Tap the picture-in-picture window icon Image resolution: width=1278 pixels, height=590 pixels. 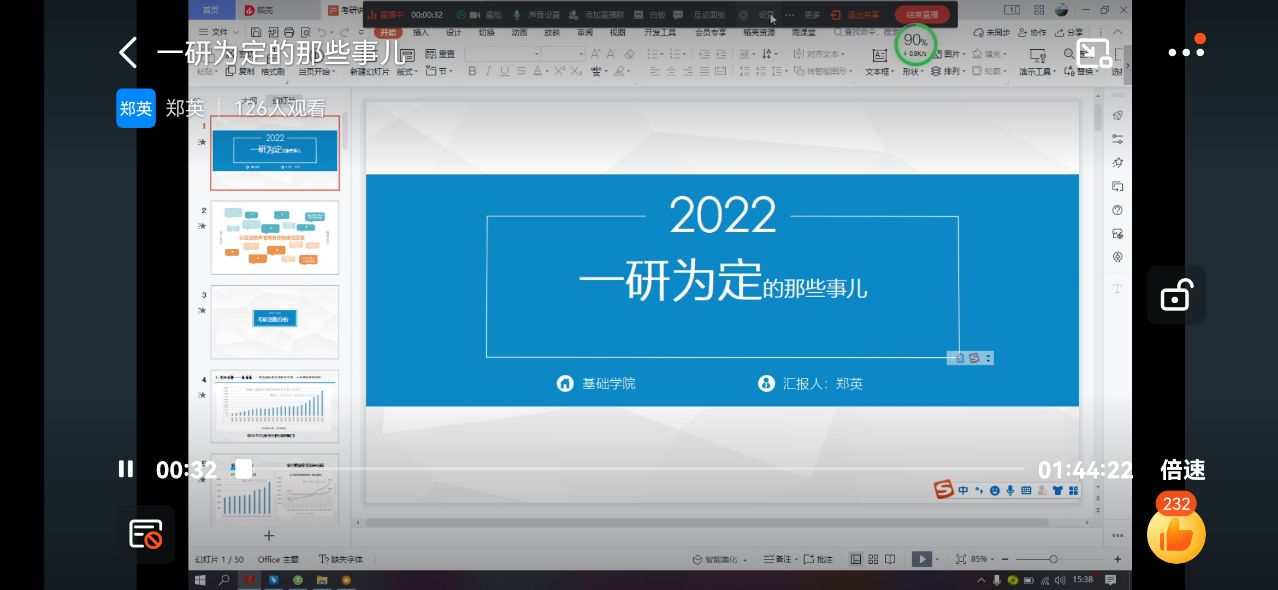click(1095, 54)
